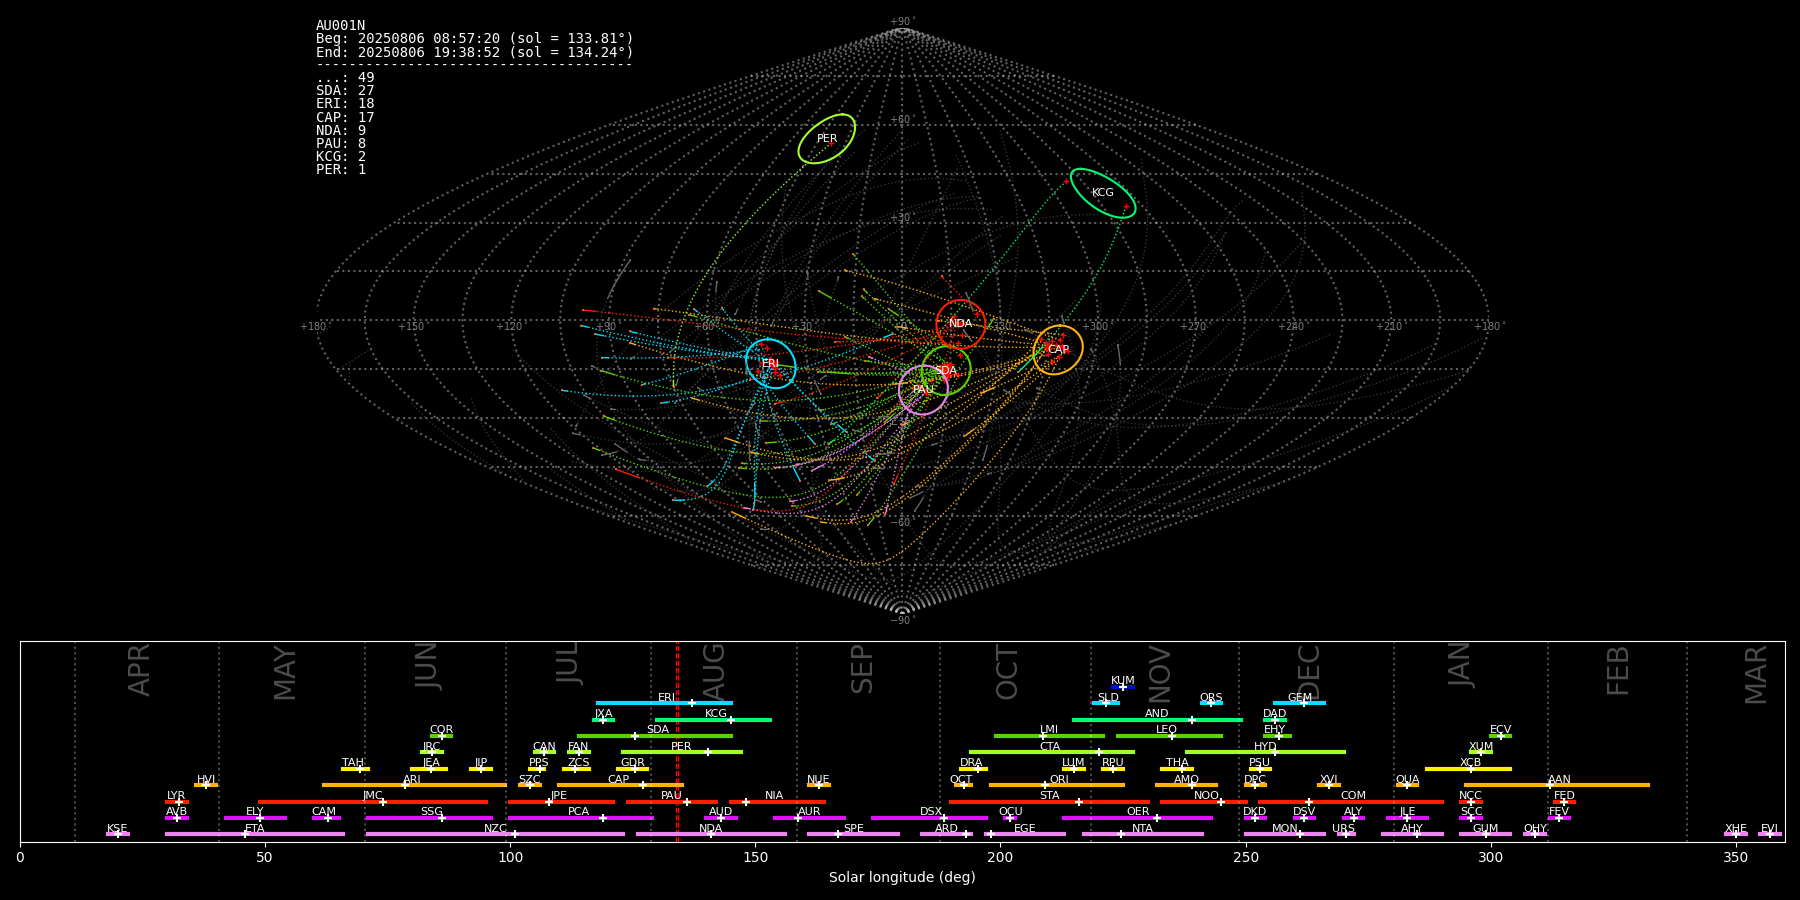1800x900 pixels.
Task: Click the cyan ERI bar in timeline
Action: (x=664, y=703)
